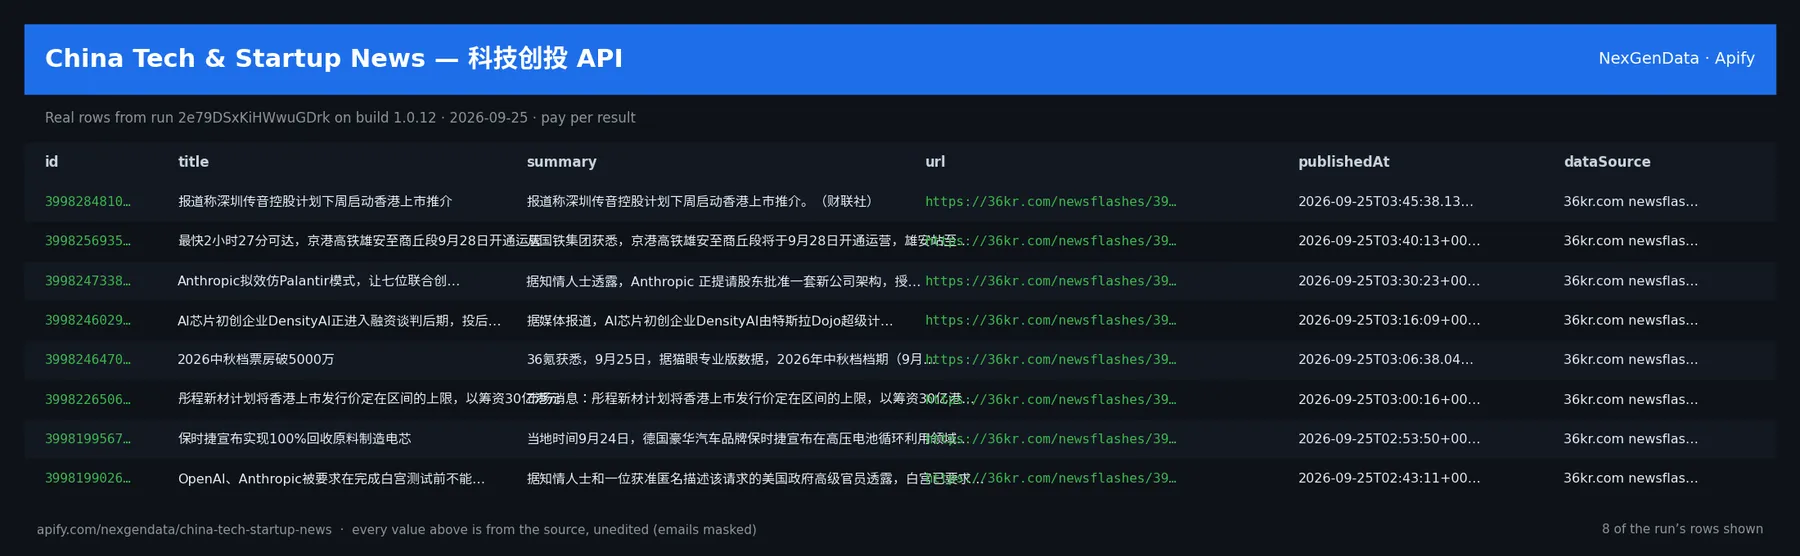Click footer 'apify.com/nexgendata/china-tech-startup-news'

pos(184,530)
